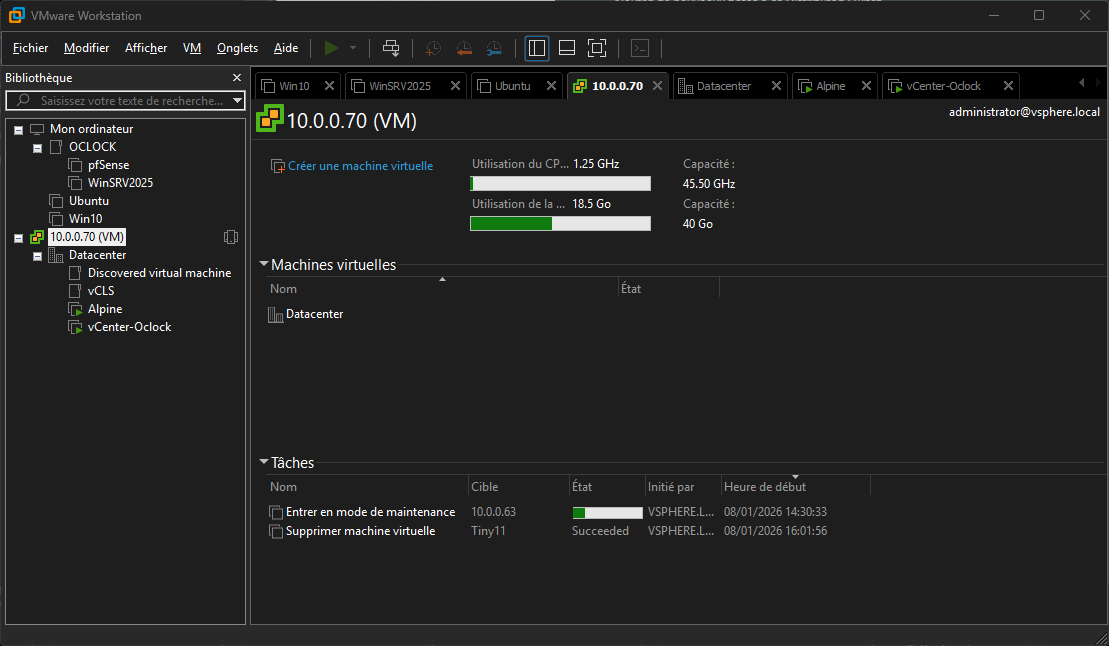Toggle full screen mode in the toolbar

pos(597,48)
